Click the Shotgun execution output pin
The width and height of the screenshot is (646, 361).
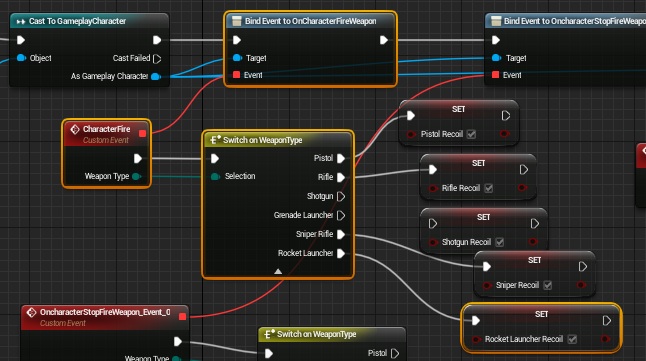(x=341, y=196)
